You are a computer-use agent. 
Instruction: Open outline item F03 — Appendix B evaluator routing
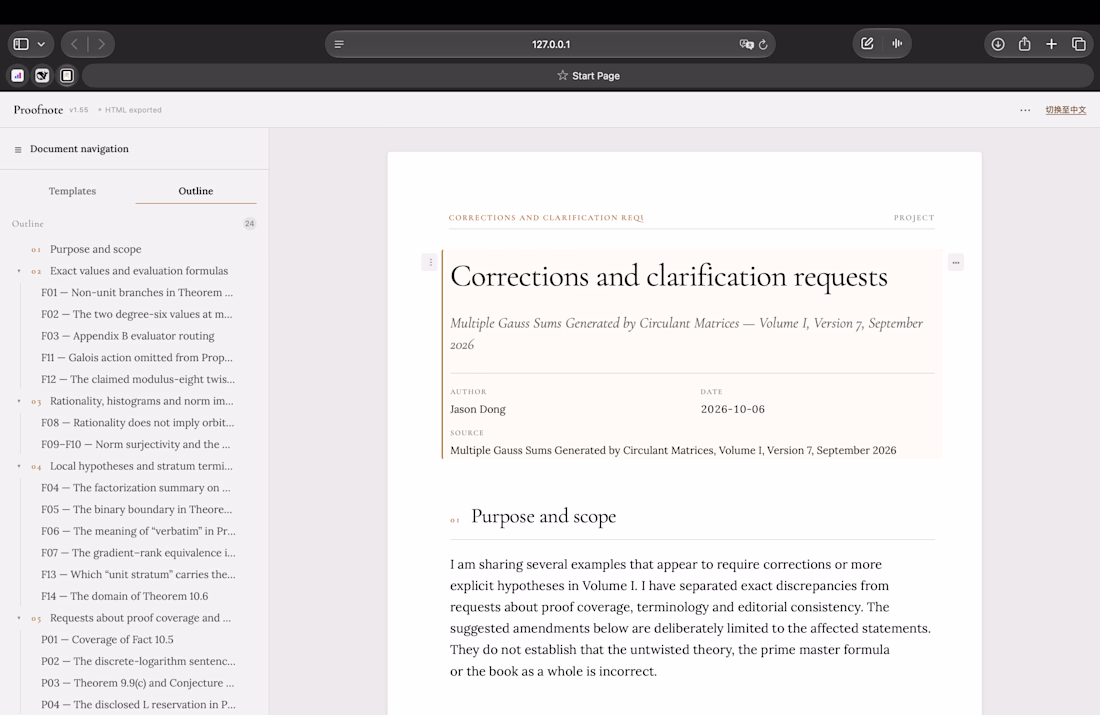128,336
